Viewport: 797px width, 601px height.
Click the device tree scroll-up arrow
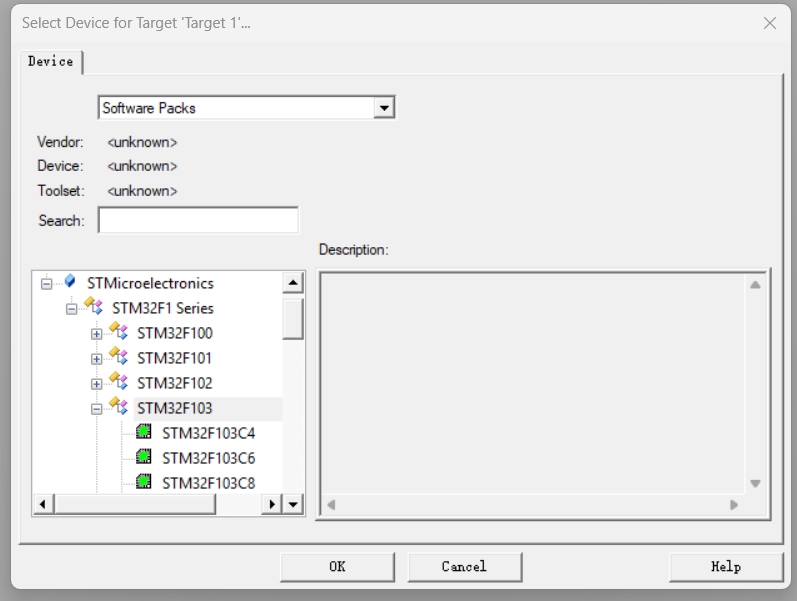(x=293, y=283)
